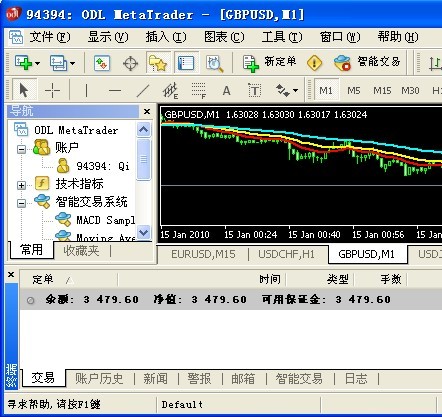Open the new chart dropdown arrow
Image resolution: width=442 pixels, height=417 pixels.
point(37,63)
